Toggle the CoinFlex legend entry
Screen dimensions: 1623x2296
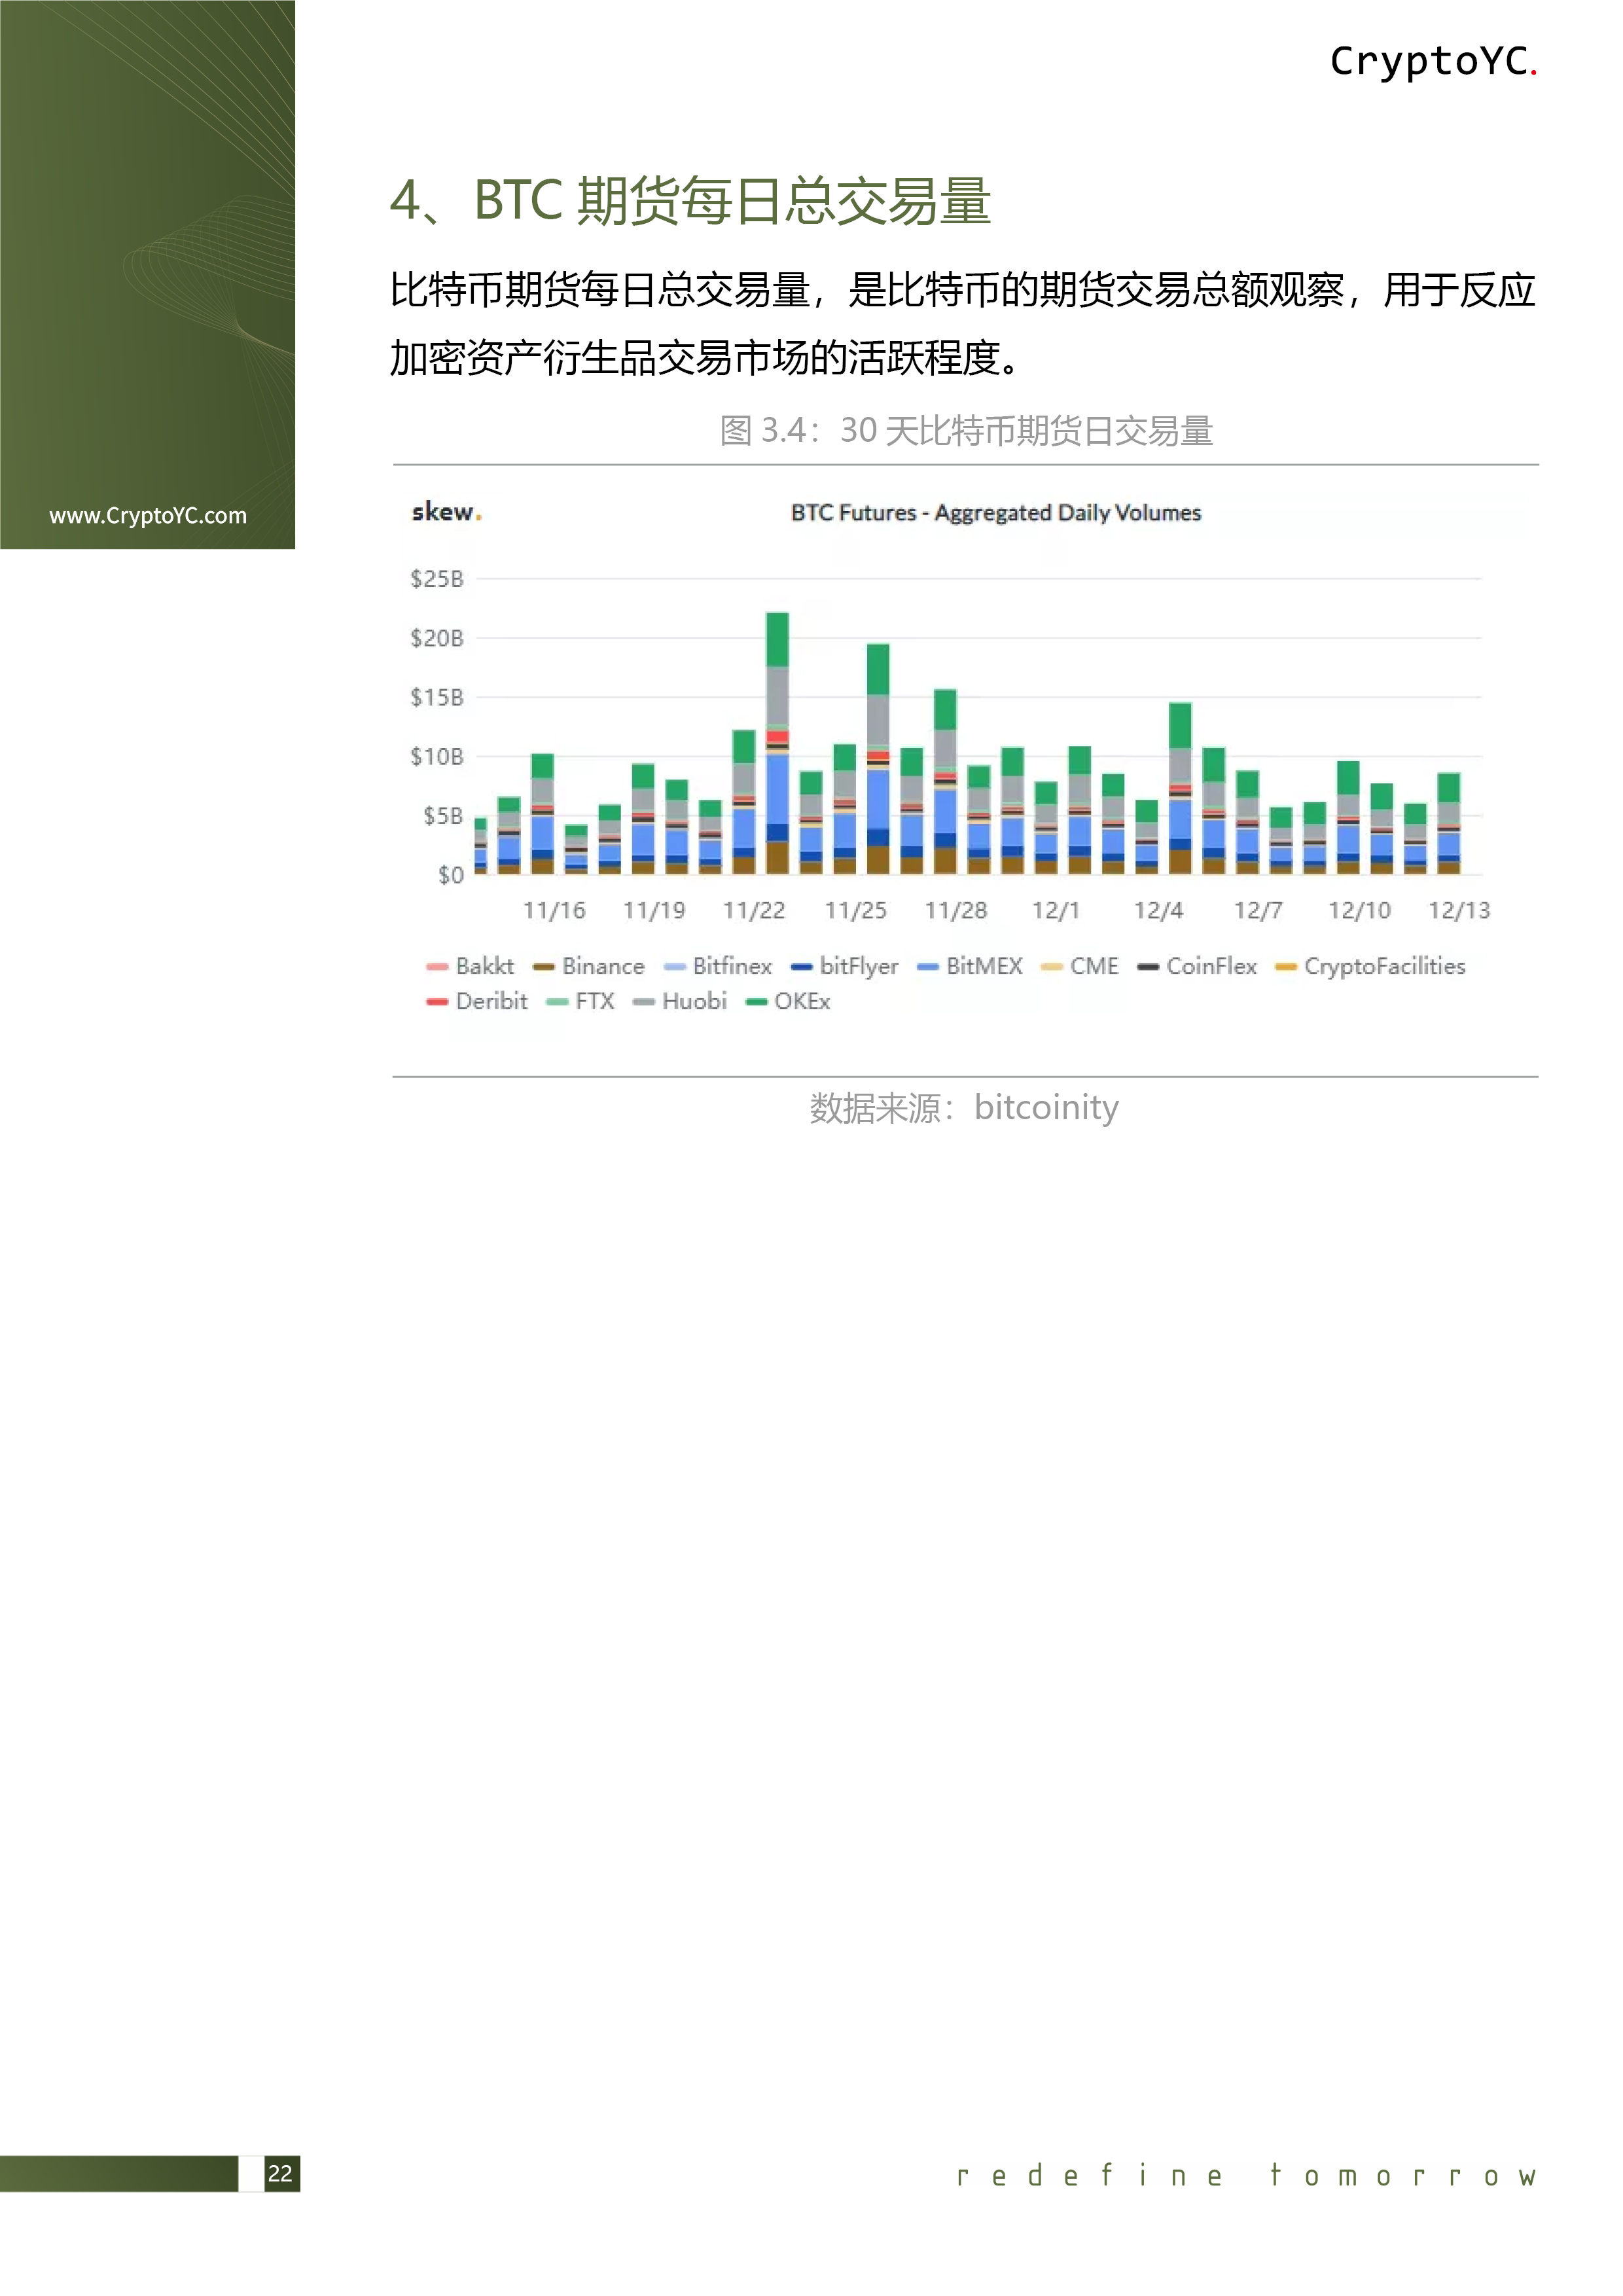[x=1197, y=966]
